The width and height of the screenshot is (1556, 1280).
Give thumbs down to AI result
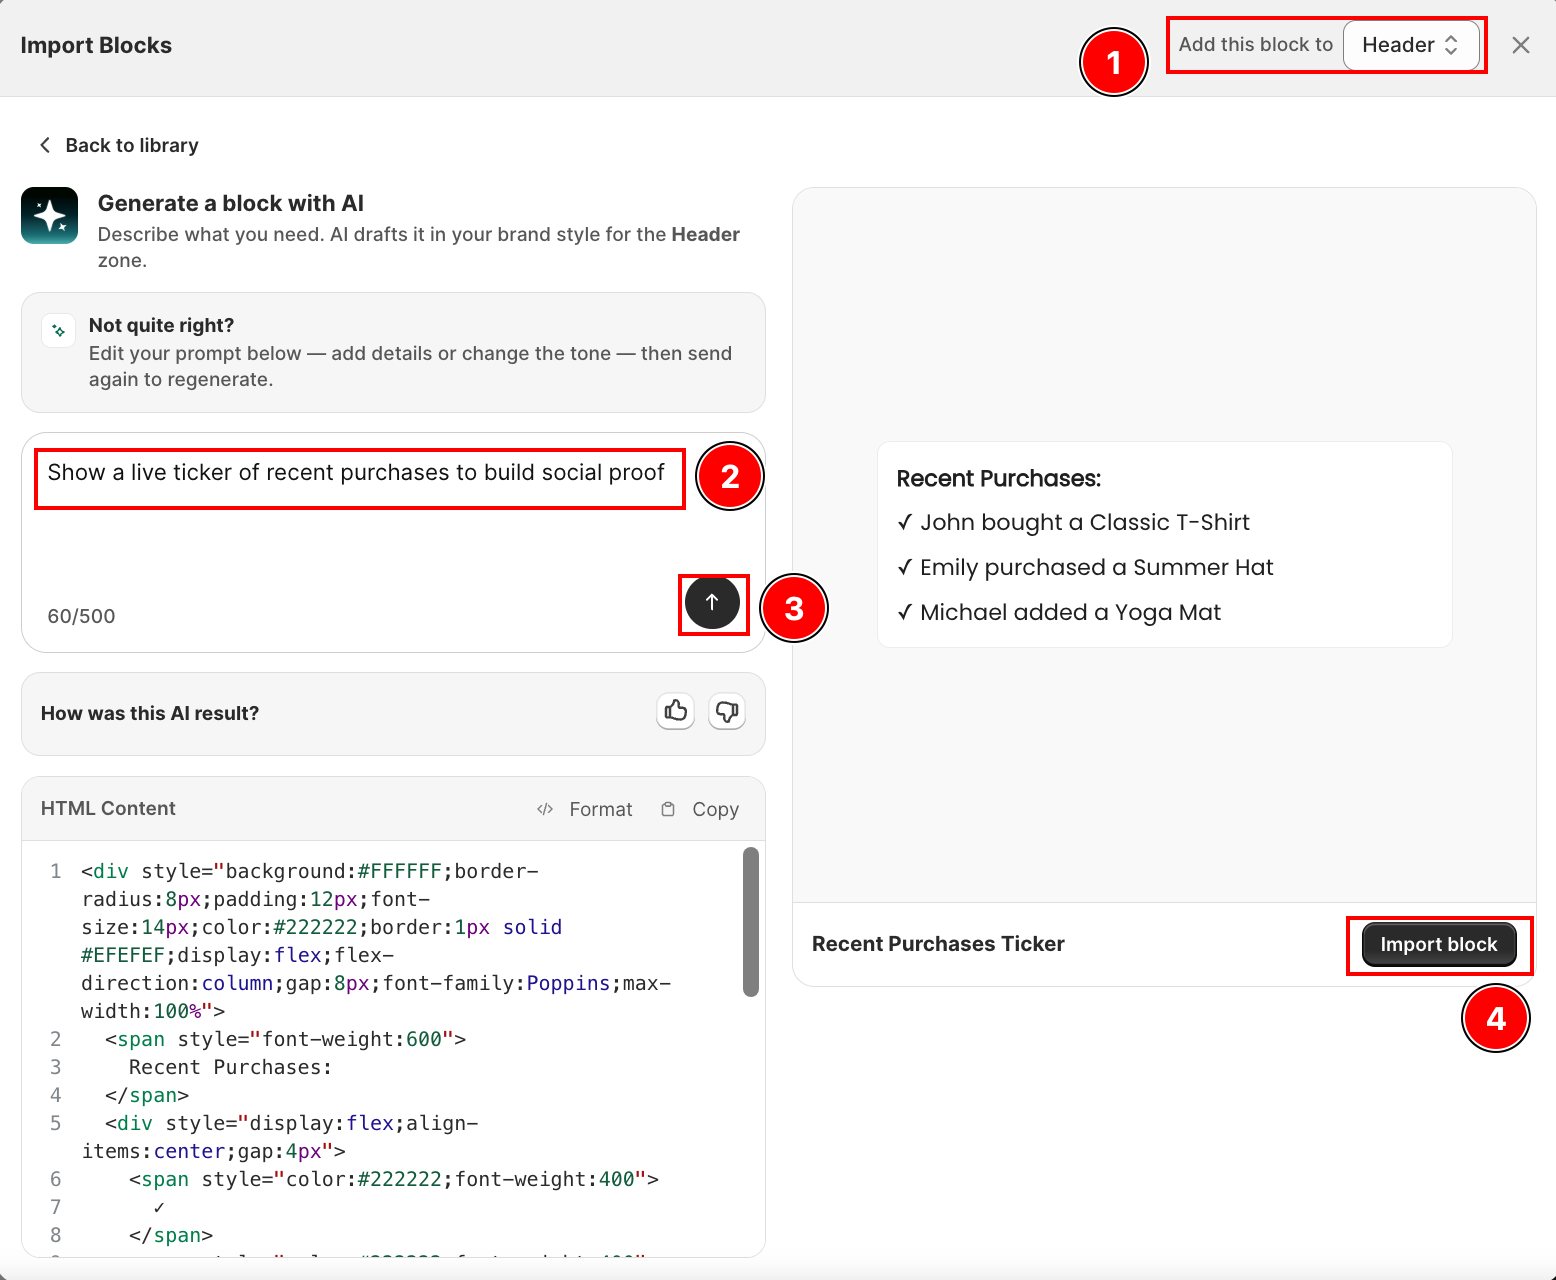click(x=727, y=711)
